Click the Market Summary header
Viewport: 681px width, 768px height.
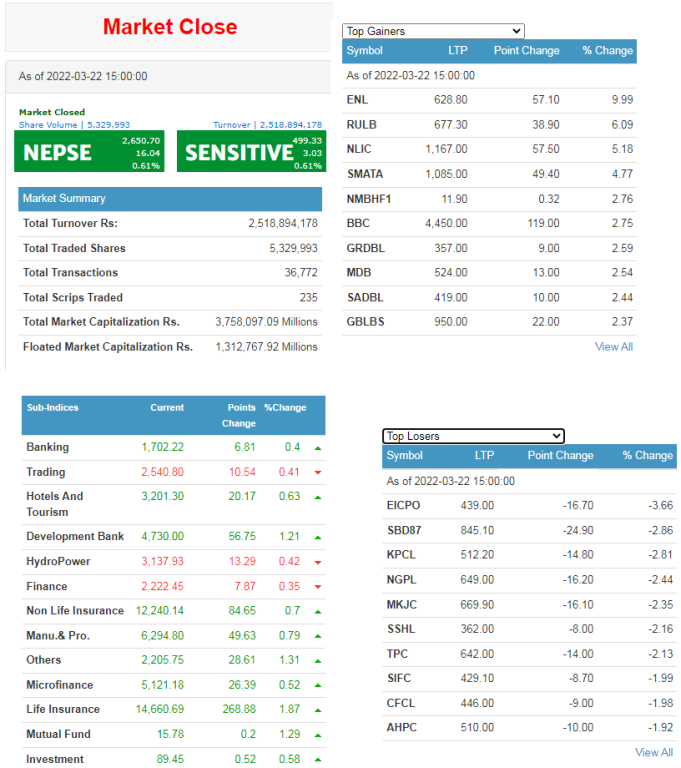point(170,198)
